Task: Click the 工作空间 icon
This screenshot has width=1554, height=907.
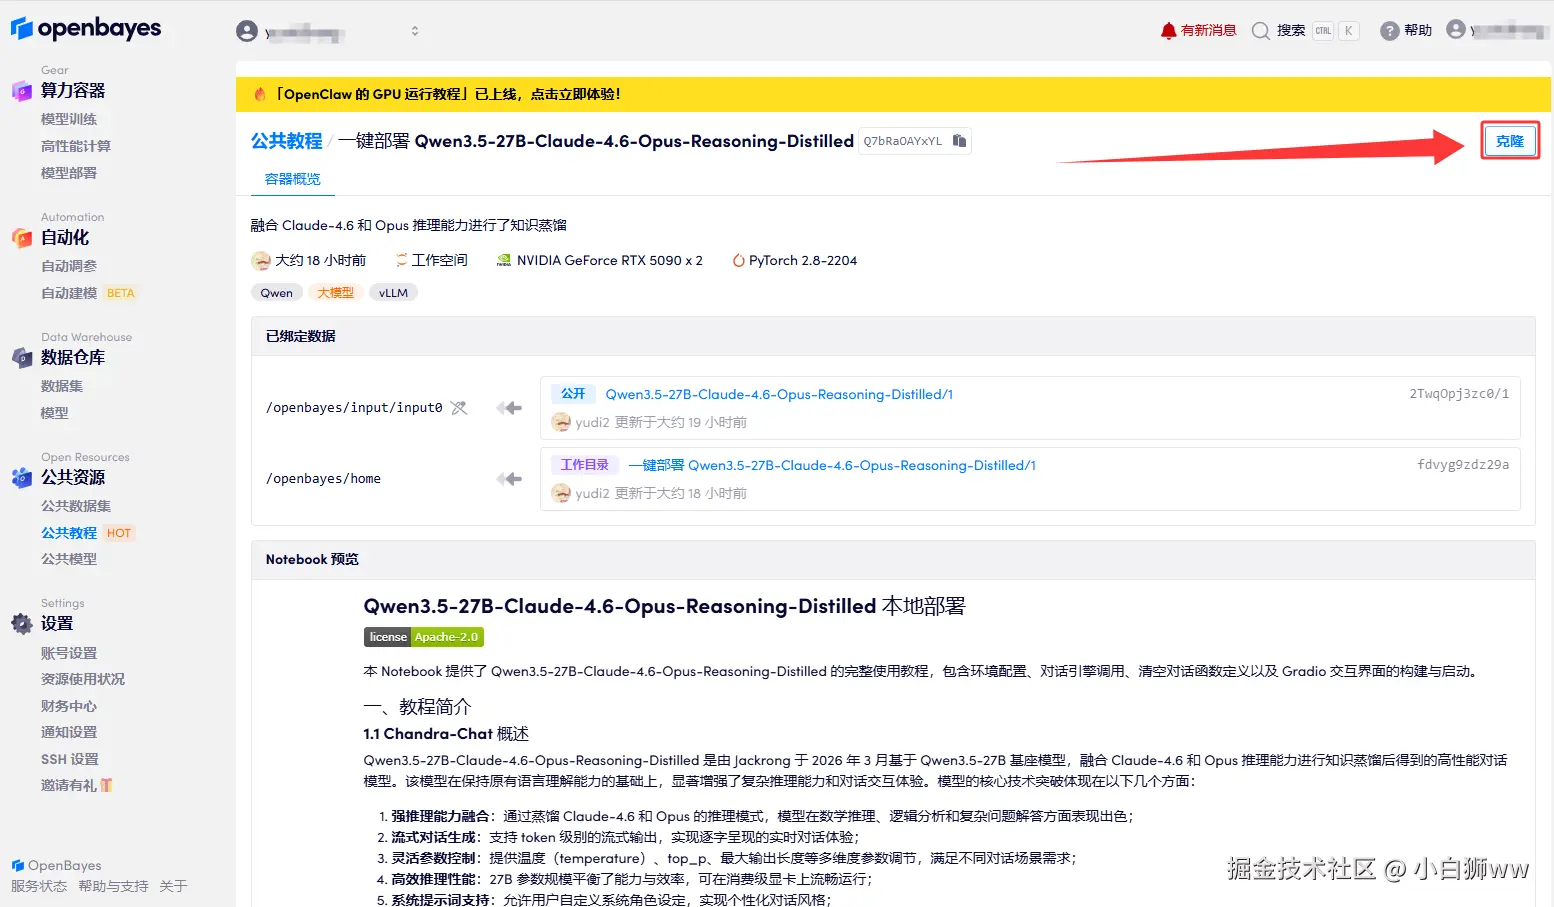Action: coord(401,261)
